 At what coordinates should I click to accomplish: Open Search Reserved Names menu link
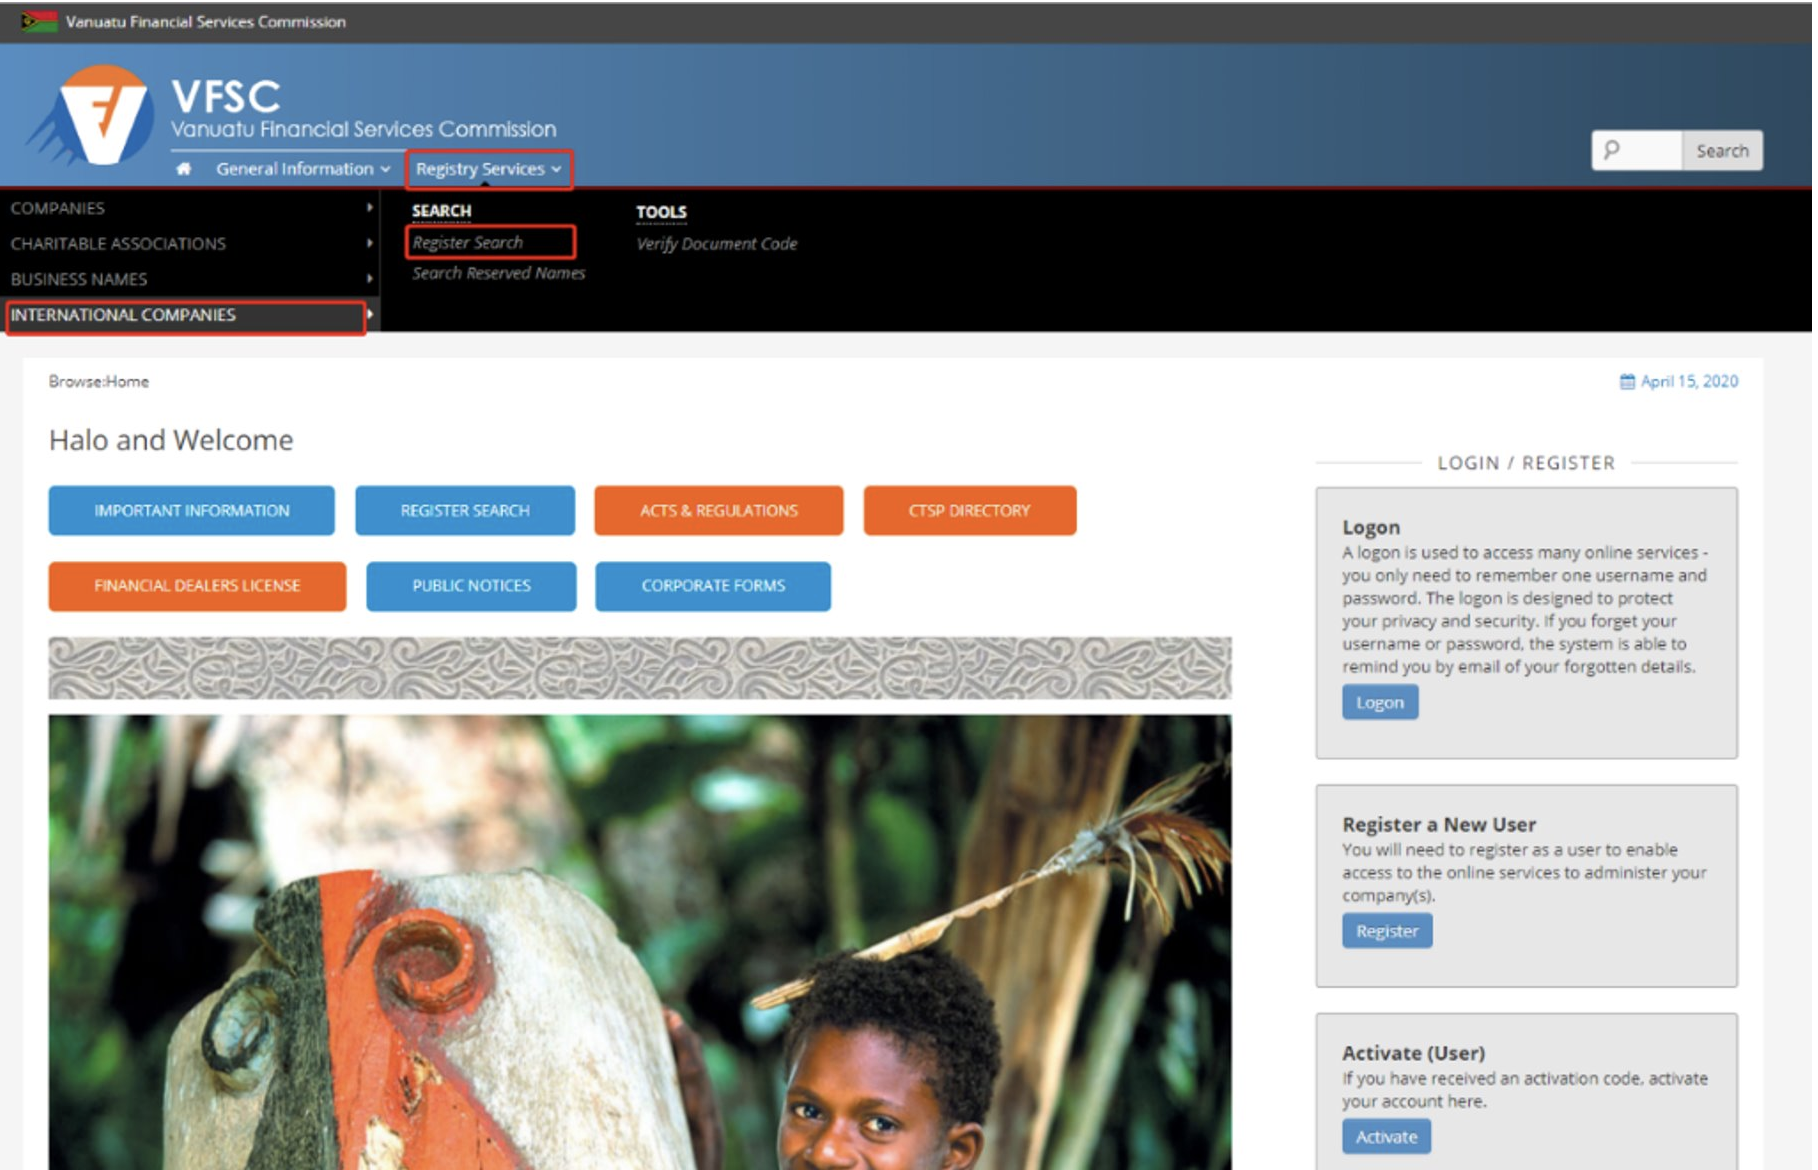pos(499,273)
